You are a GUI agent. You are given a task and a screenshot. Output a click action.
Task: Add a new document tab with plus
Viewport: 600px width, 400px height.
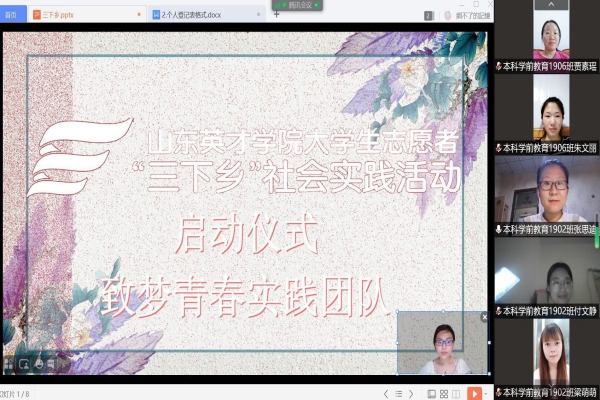[x=277, y=15]
